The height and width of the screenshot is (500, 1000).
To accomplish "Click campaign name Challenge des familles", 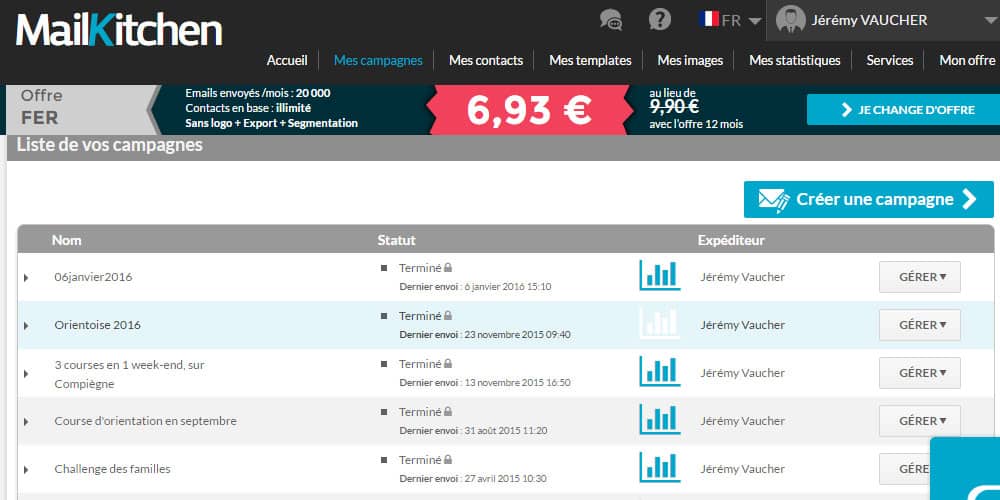I will click(112, 469).
